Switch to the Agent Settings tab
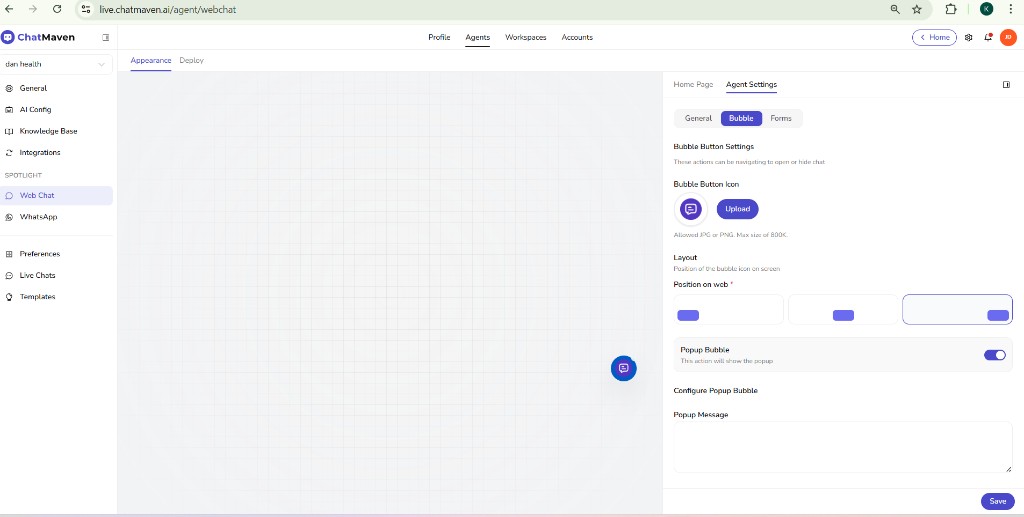This screenshot has height=517, width=1024. [x=751, y=84]
